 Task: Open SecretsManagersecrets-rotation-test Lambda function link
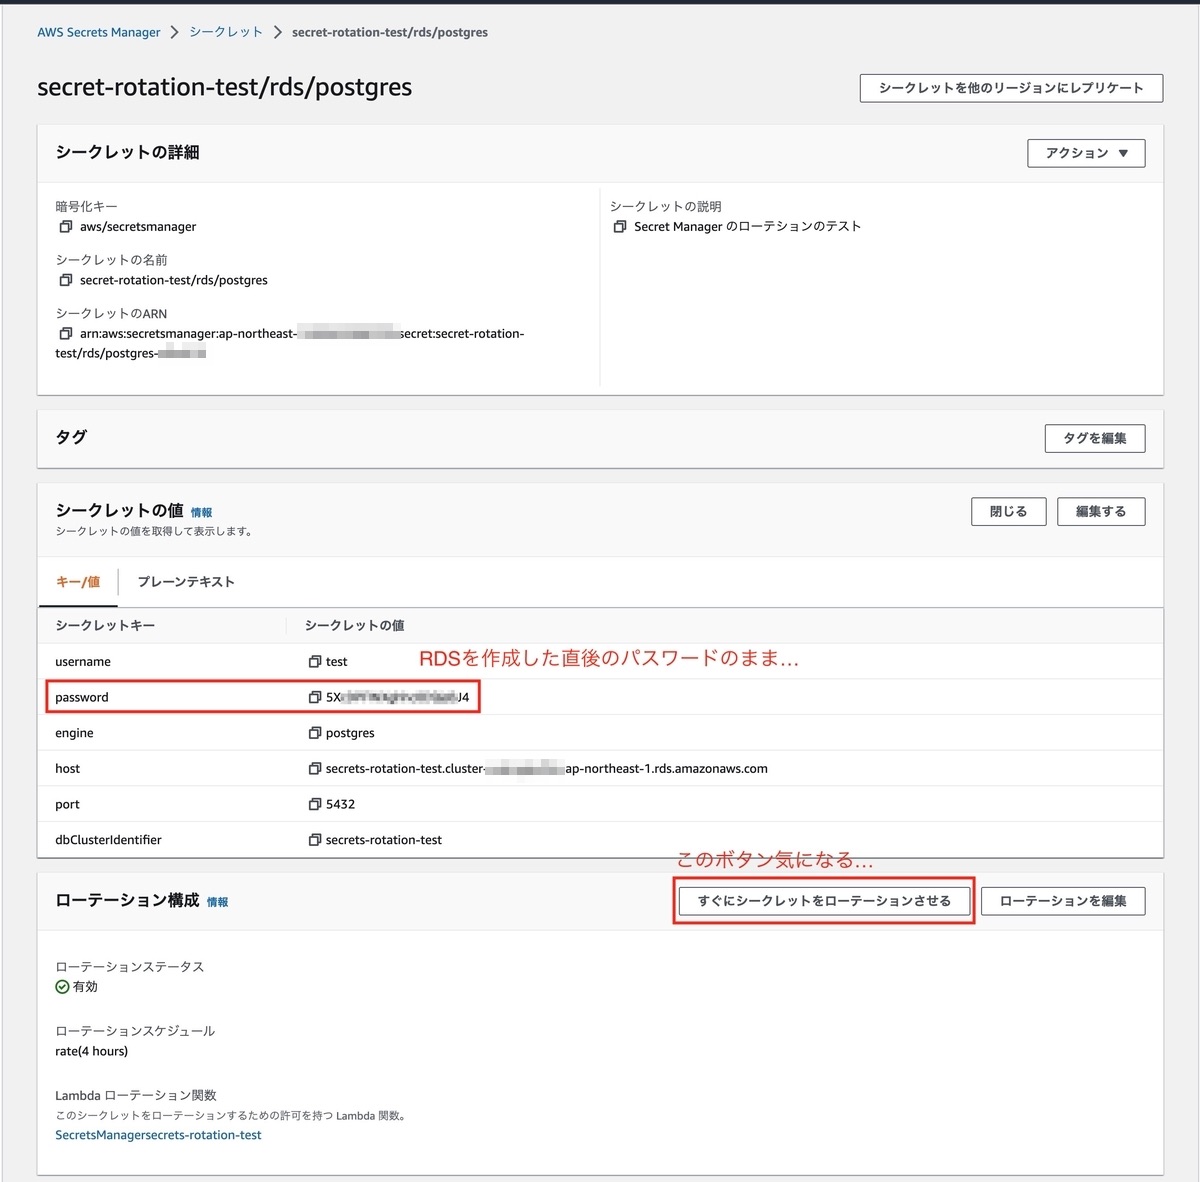coord(158,1135)
